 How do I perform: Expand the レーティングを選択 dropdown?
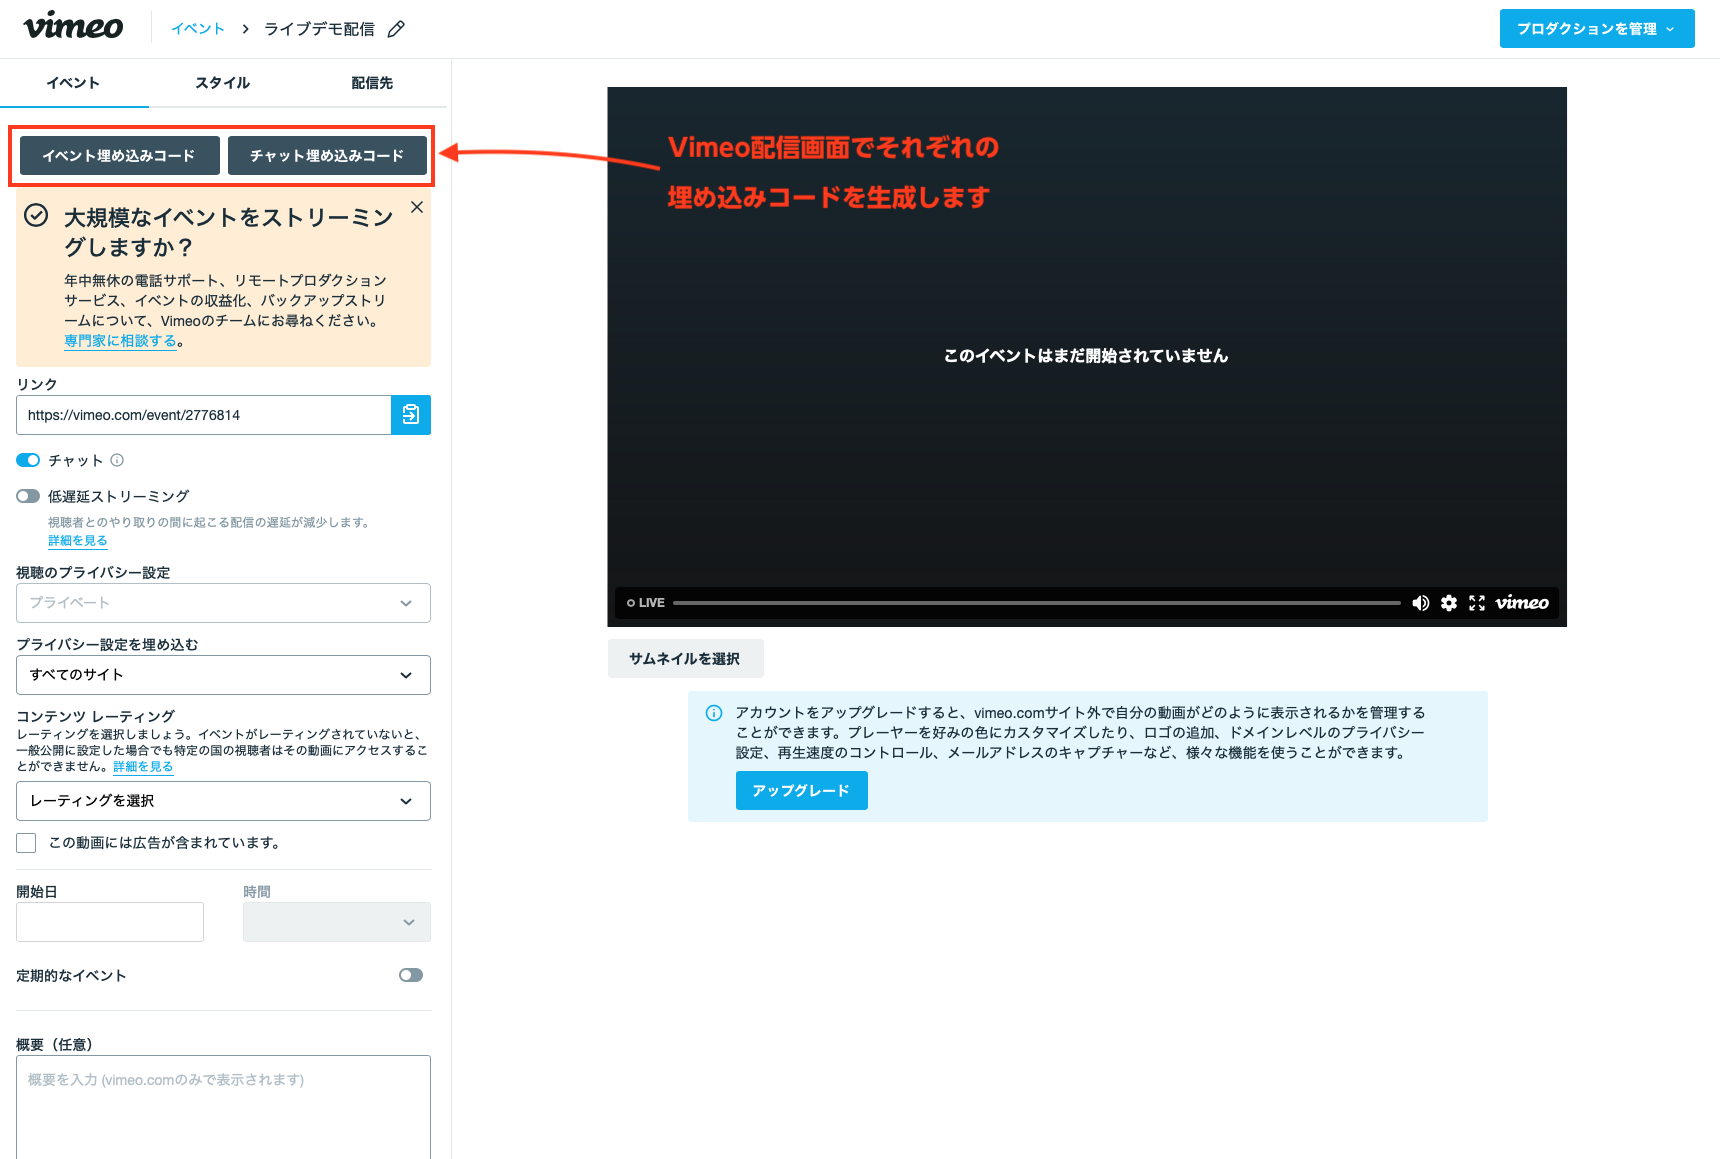(223, 801)
